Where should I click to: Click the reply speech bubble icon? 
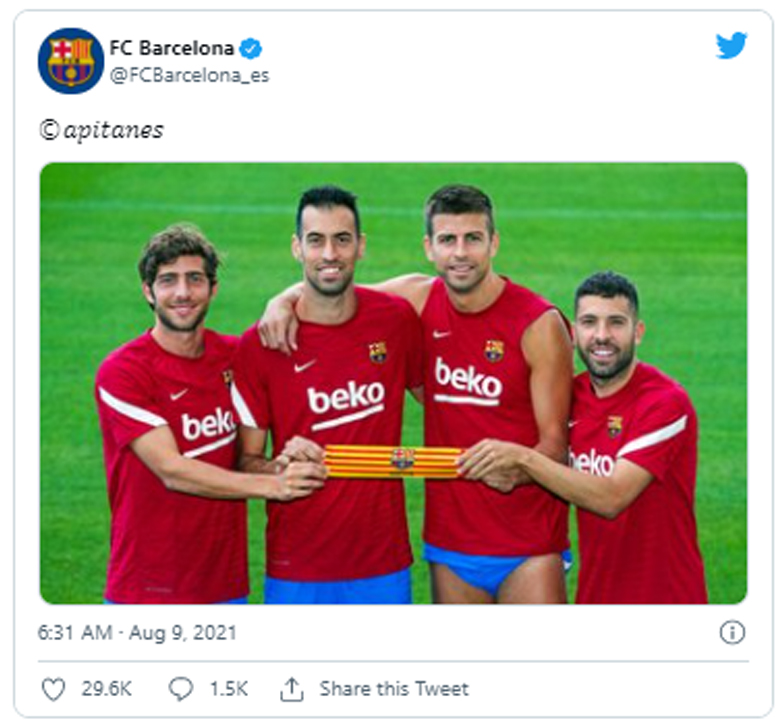(180, 688)
